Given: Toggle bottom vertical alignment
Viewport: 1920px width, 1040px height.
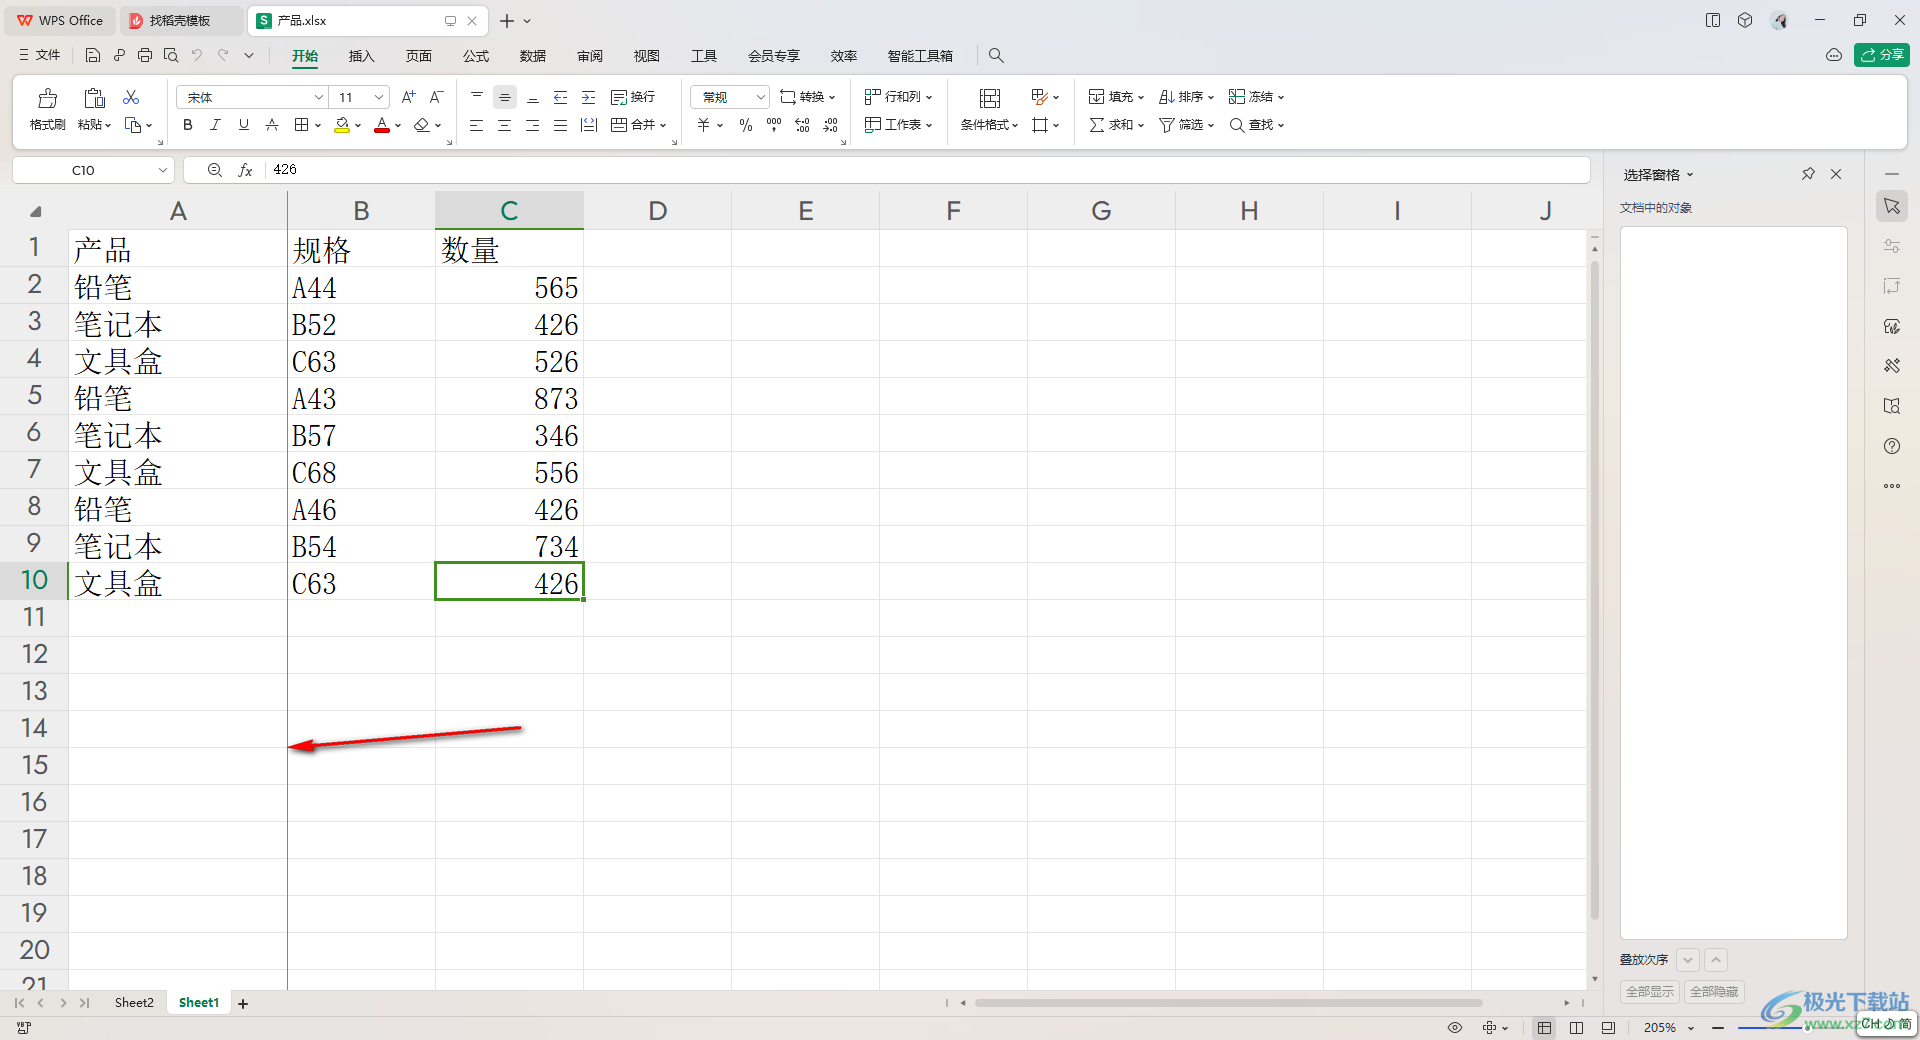Looking at the screenshot, I should [x=533, y=97].
